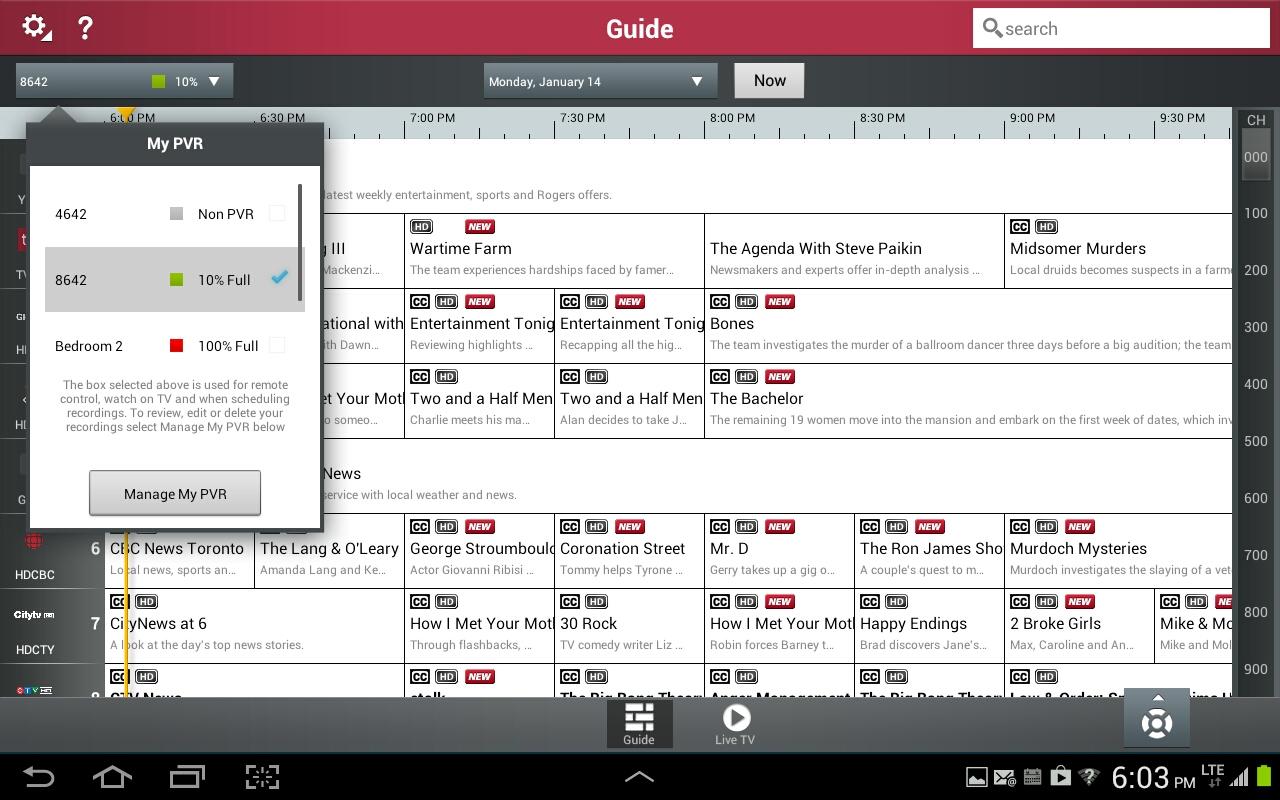Screen dimensions: 1280x800
Task: Click the red 100% Full swatch
Action: 177,345
